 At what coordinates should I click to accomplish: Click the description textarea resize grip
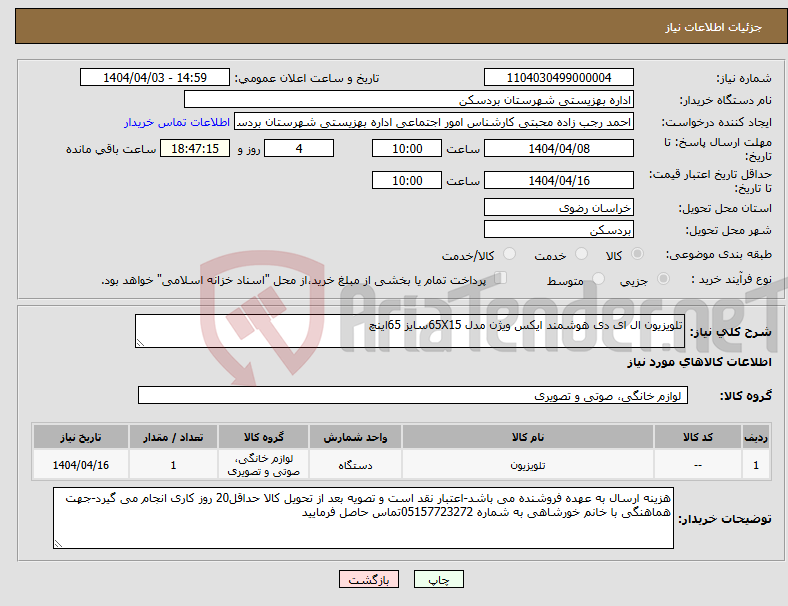click(x=140, y=343)
